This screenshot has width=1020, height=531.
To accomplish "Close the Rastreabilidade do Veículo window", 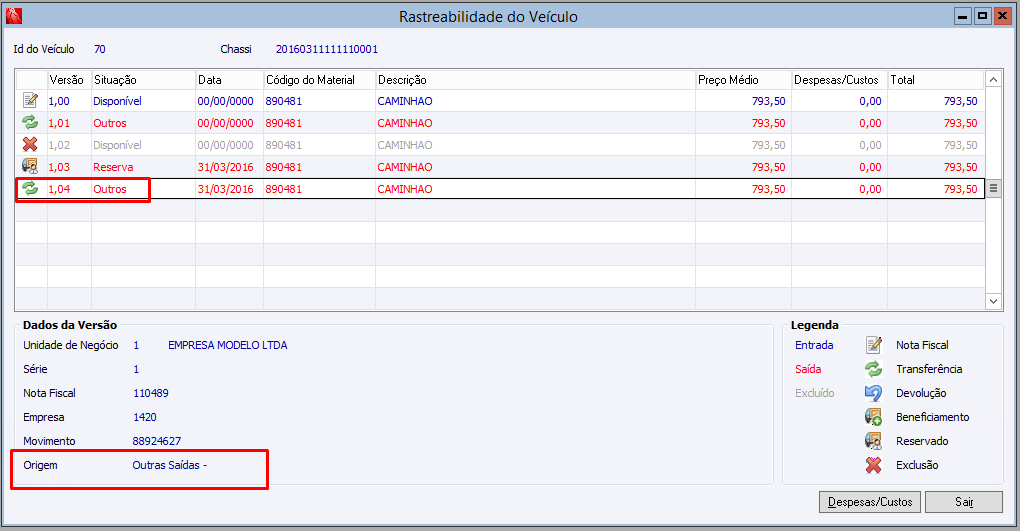I will 1002,16.
